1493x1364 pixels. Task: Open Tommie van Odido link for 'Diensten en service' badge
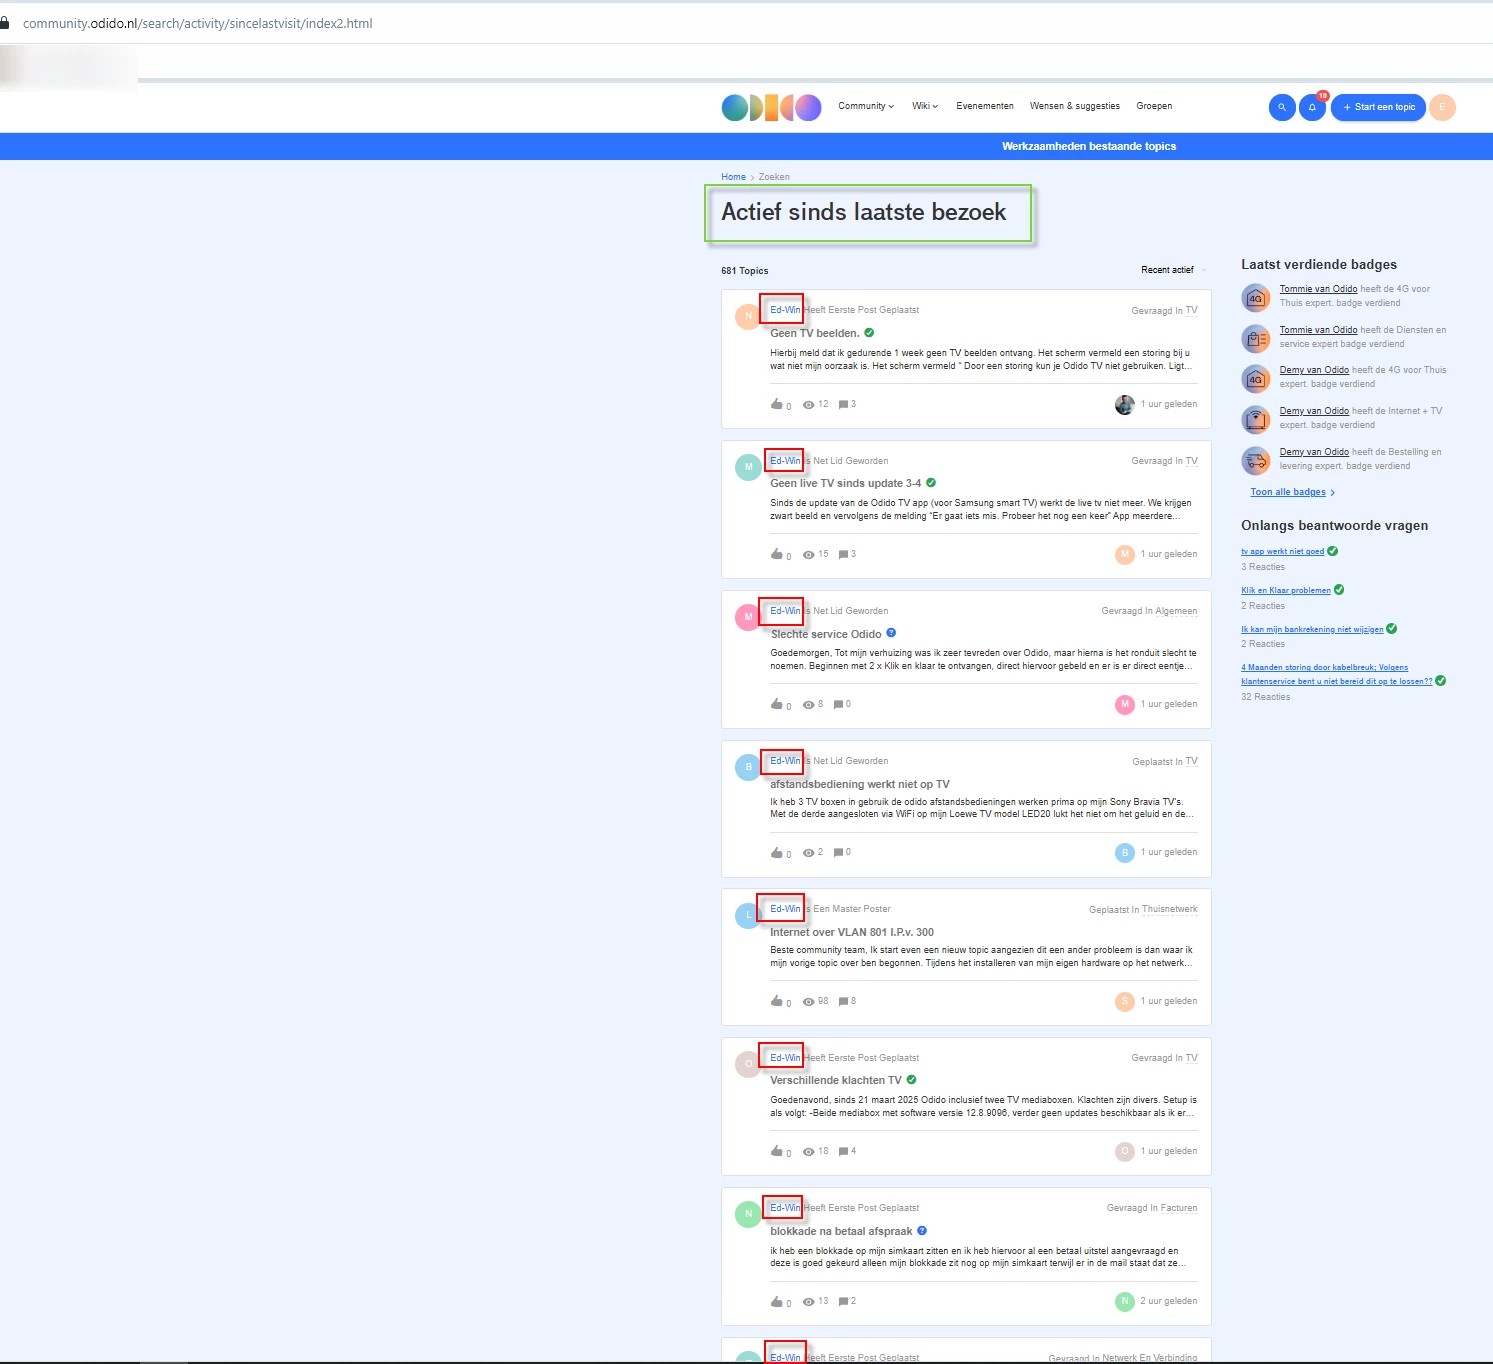1318,330
